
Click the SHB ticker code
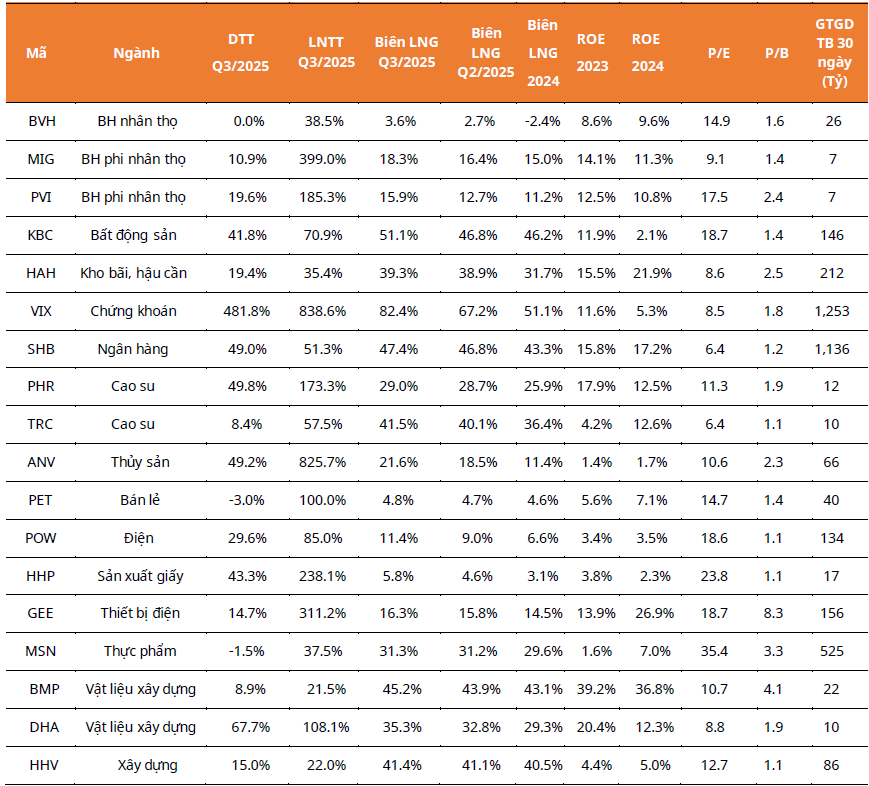click(41, 349)
